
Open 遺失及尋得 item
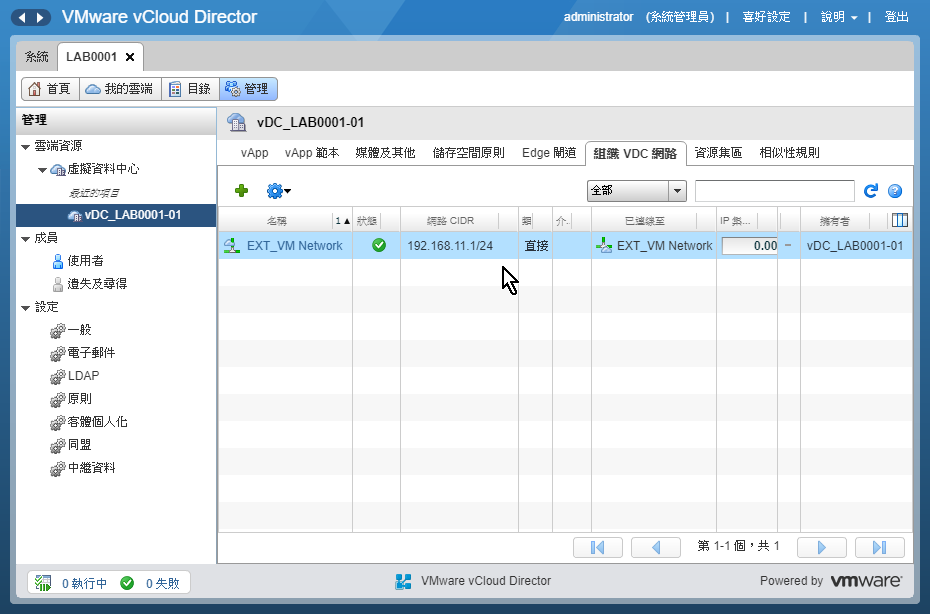[97, 284]
